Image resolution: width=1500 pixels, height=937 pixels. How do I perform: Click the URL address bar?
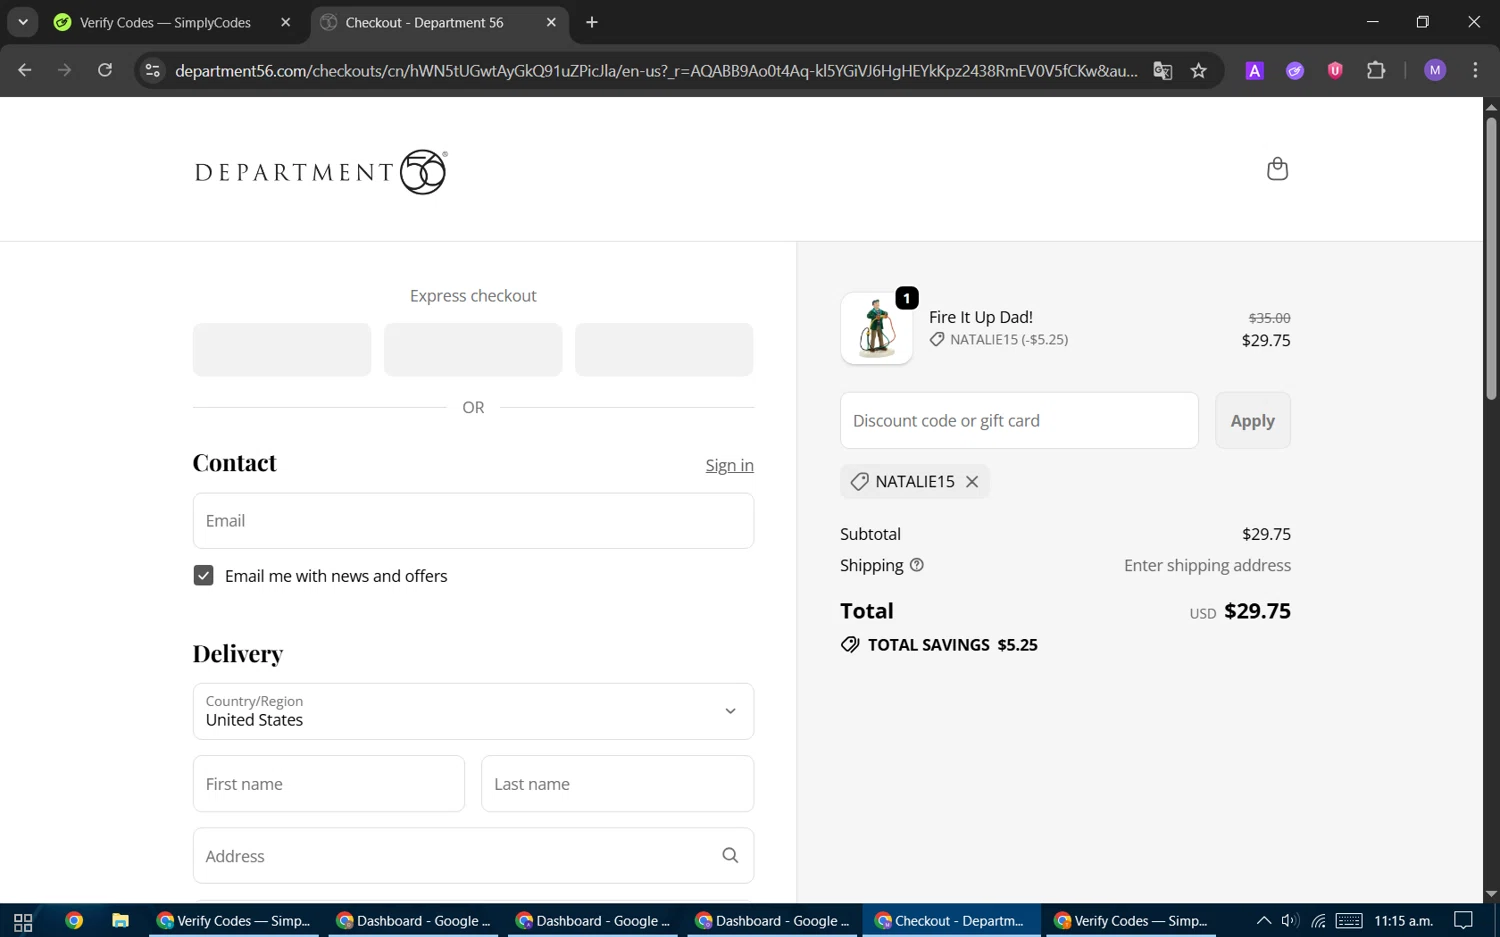(656, 70)
